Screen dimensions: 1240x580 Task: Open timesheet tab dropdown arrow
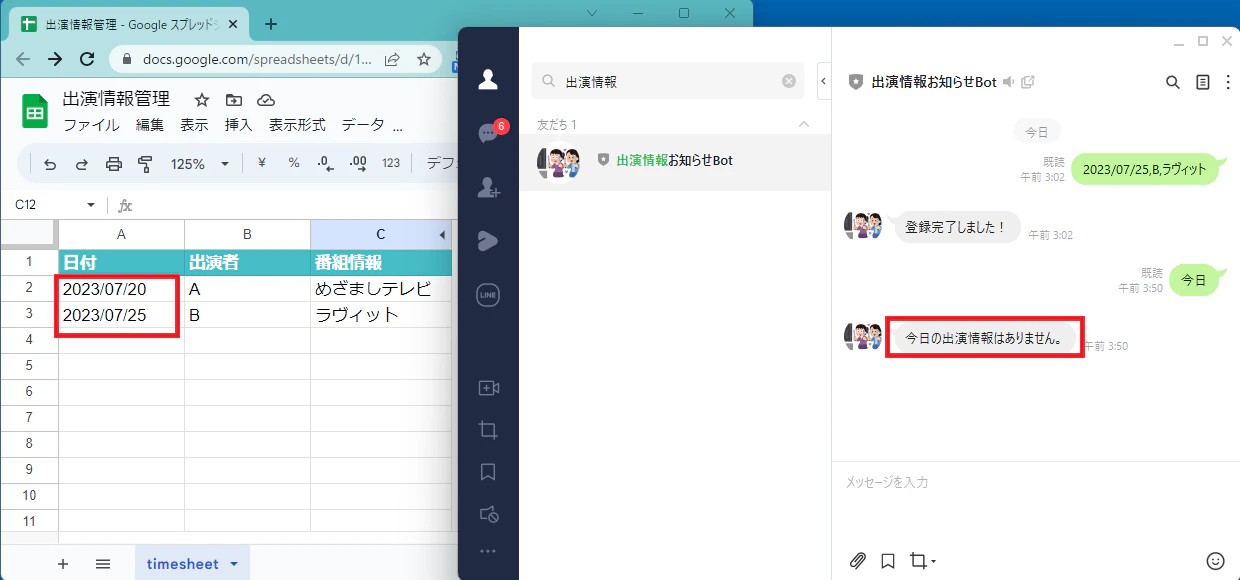[x=234, y=564]
